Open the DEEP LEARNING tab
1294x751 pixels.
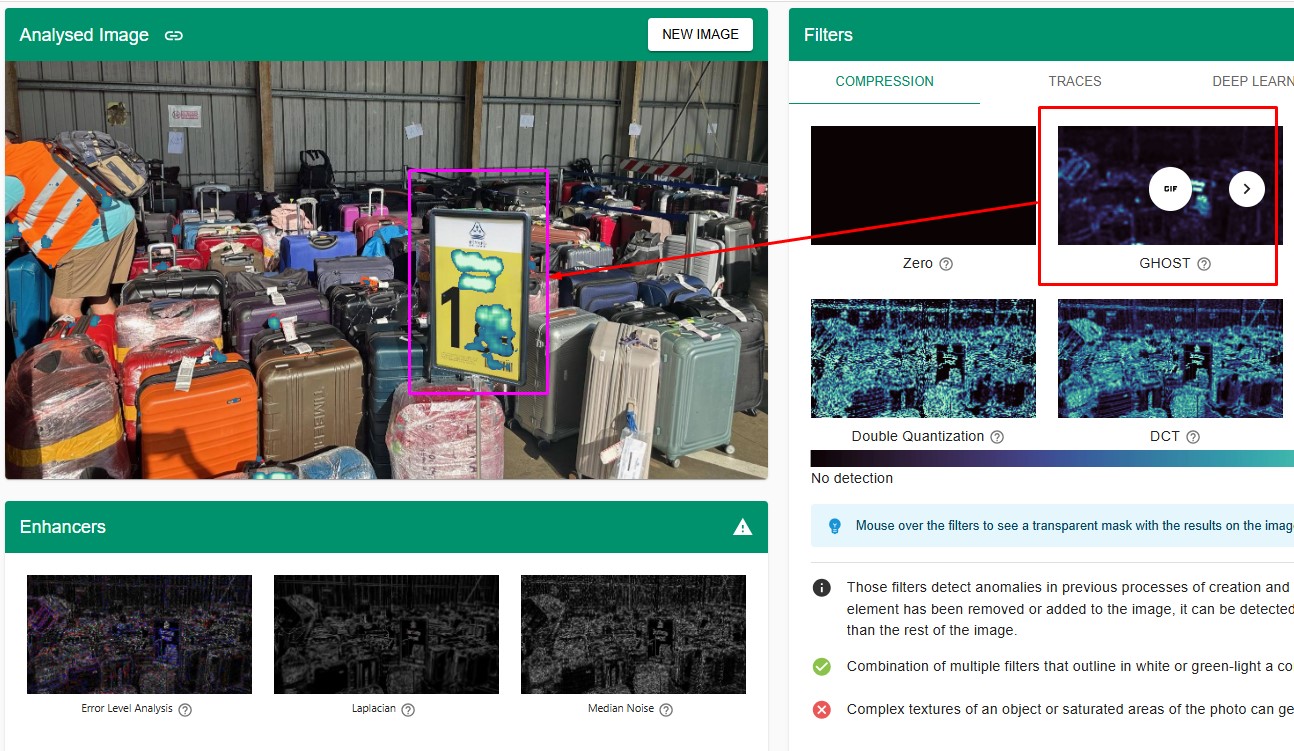tap(1252, 81)
